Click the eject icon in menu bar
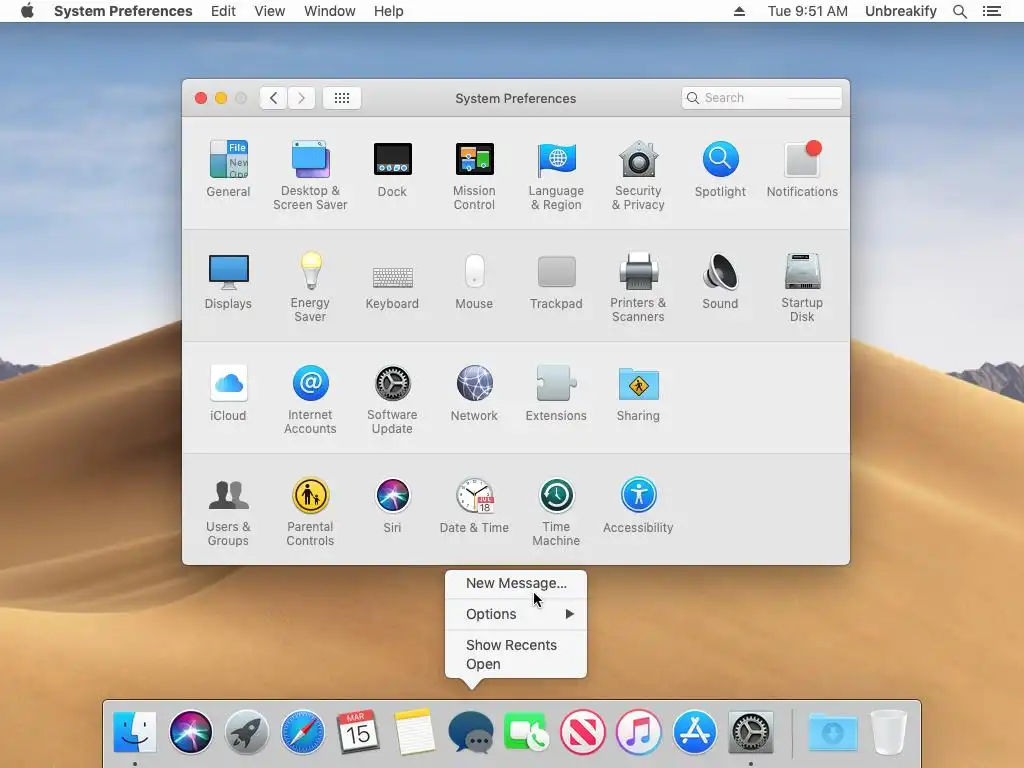 click(x=739, y=11)
